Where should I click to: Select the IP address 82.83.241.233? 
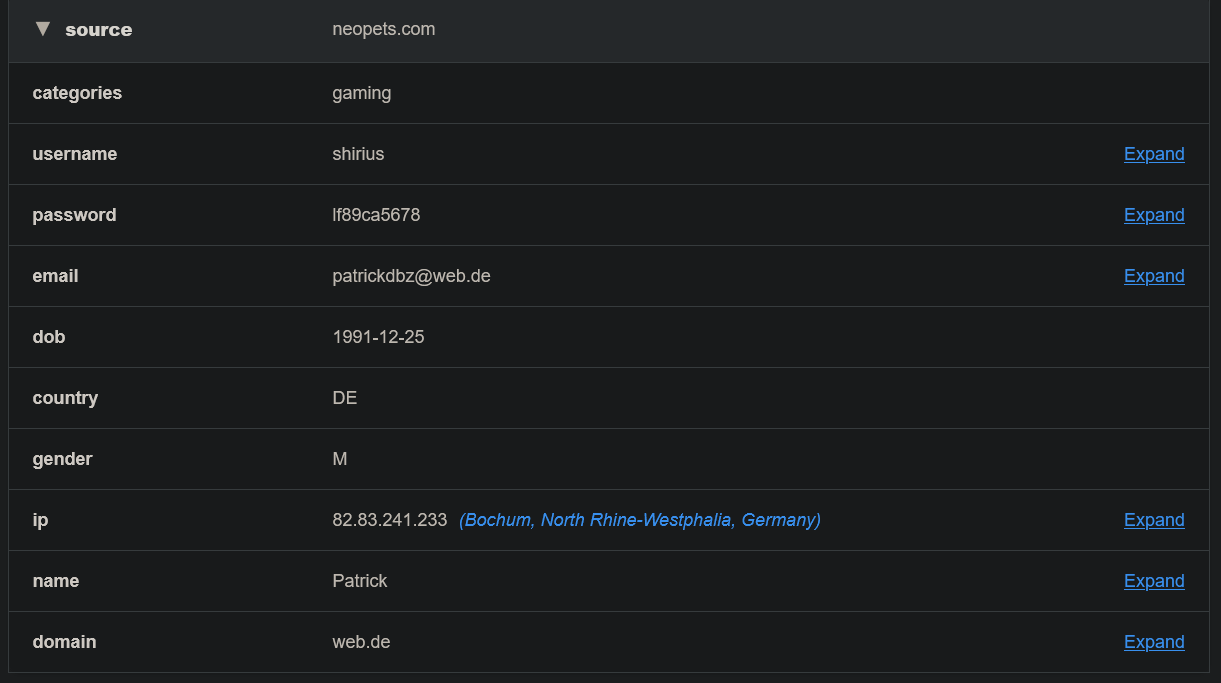coord(390,520)
